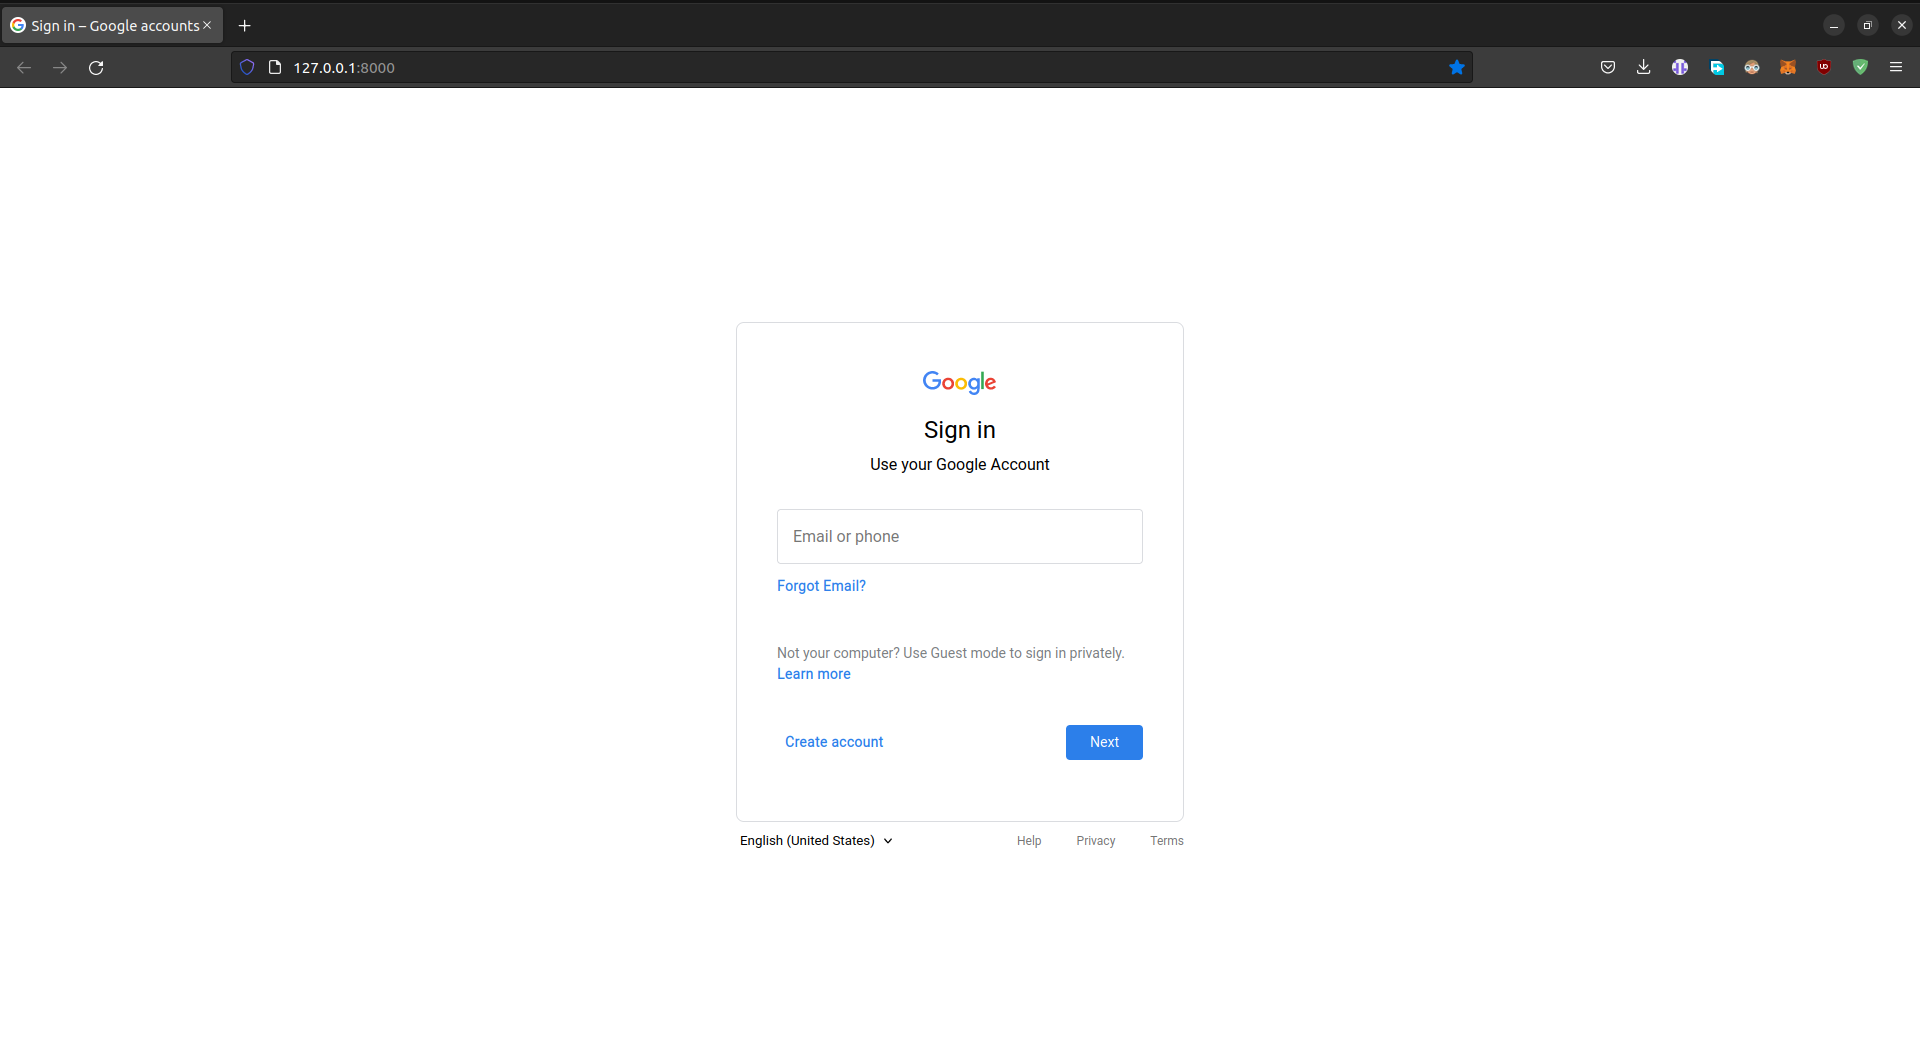1920x1053 pixels.
Task: Open the Downloads panel
Action: 1644,67
